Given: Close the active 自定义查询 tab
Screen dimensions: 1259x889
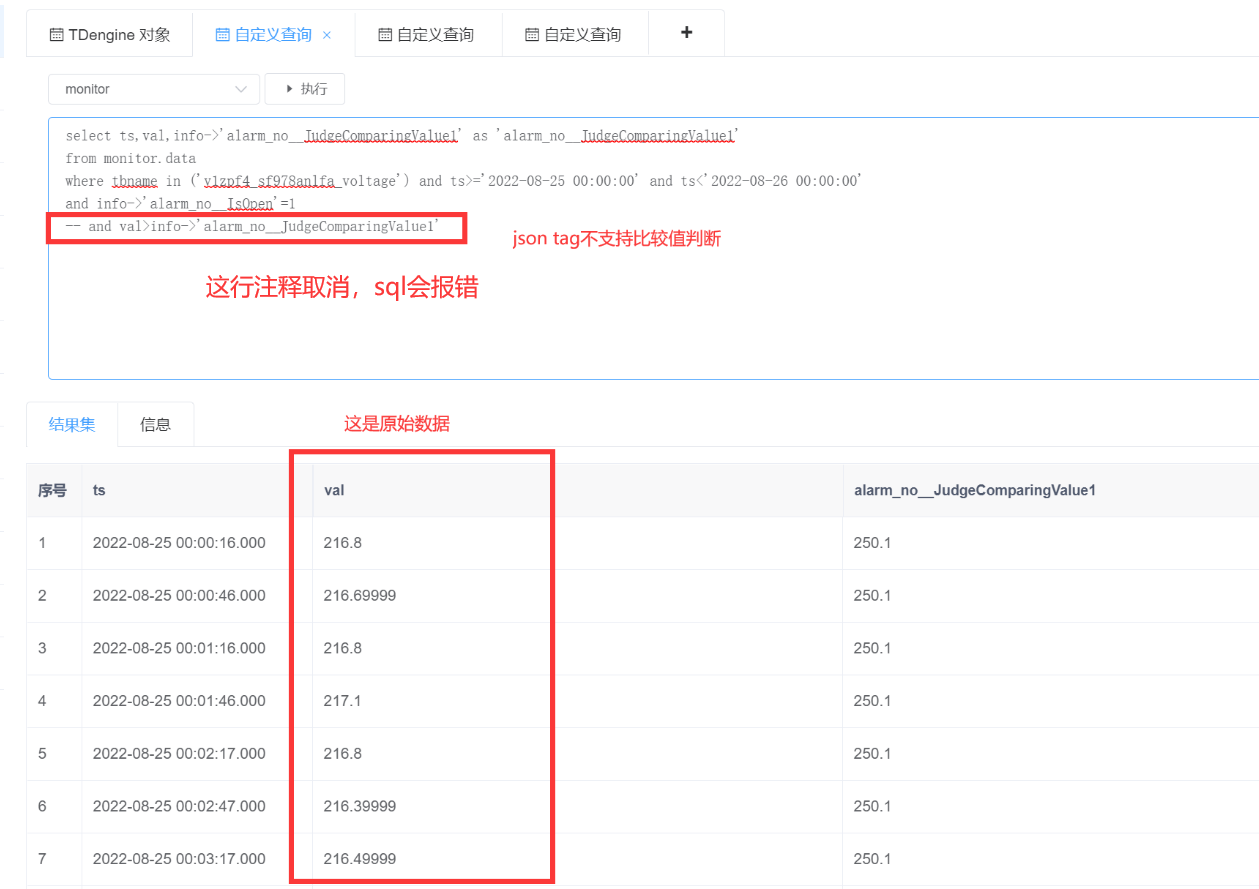Looking at the screenshot, I should click(x=327, y=33).
